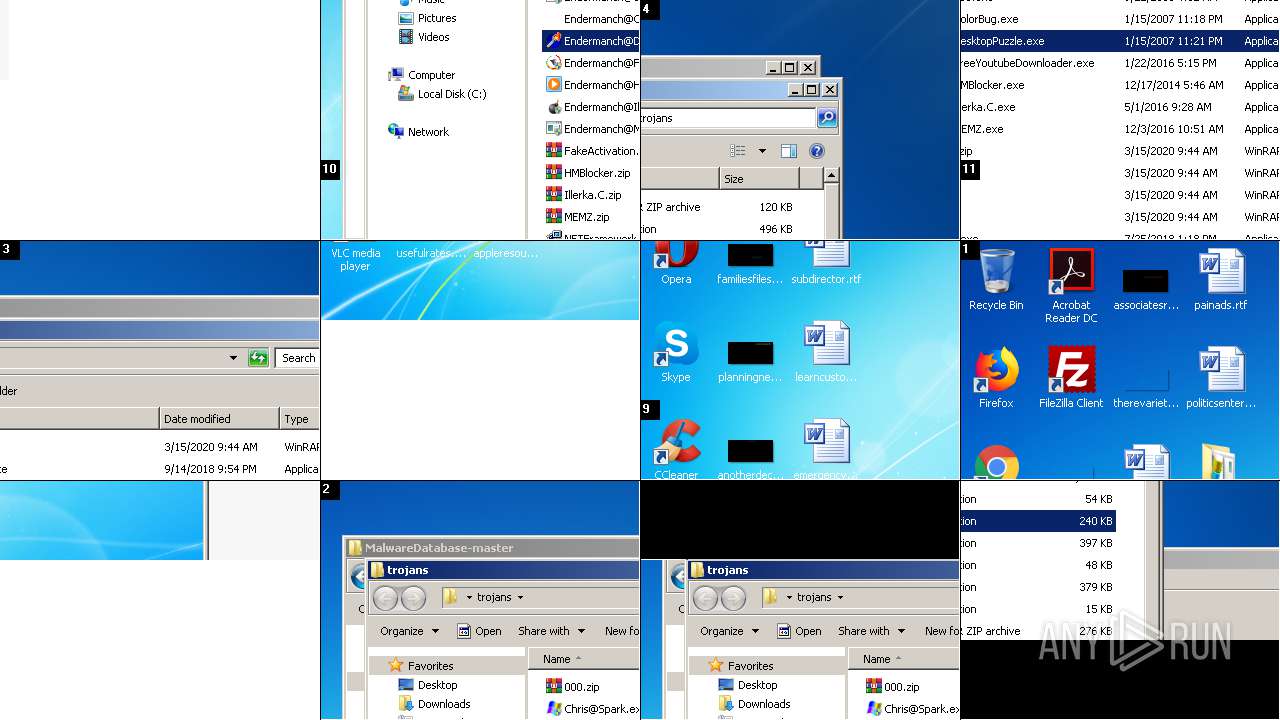Select the highlighted esktopPuzzle.exe row
1280x720 pixels.
(x=1120, y=41)
